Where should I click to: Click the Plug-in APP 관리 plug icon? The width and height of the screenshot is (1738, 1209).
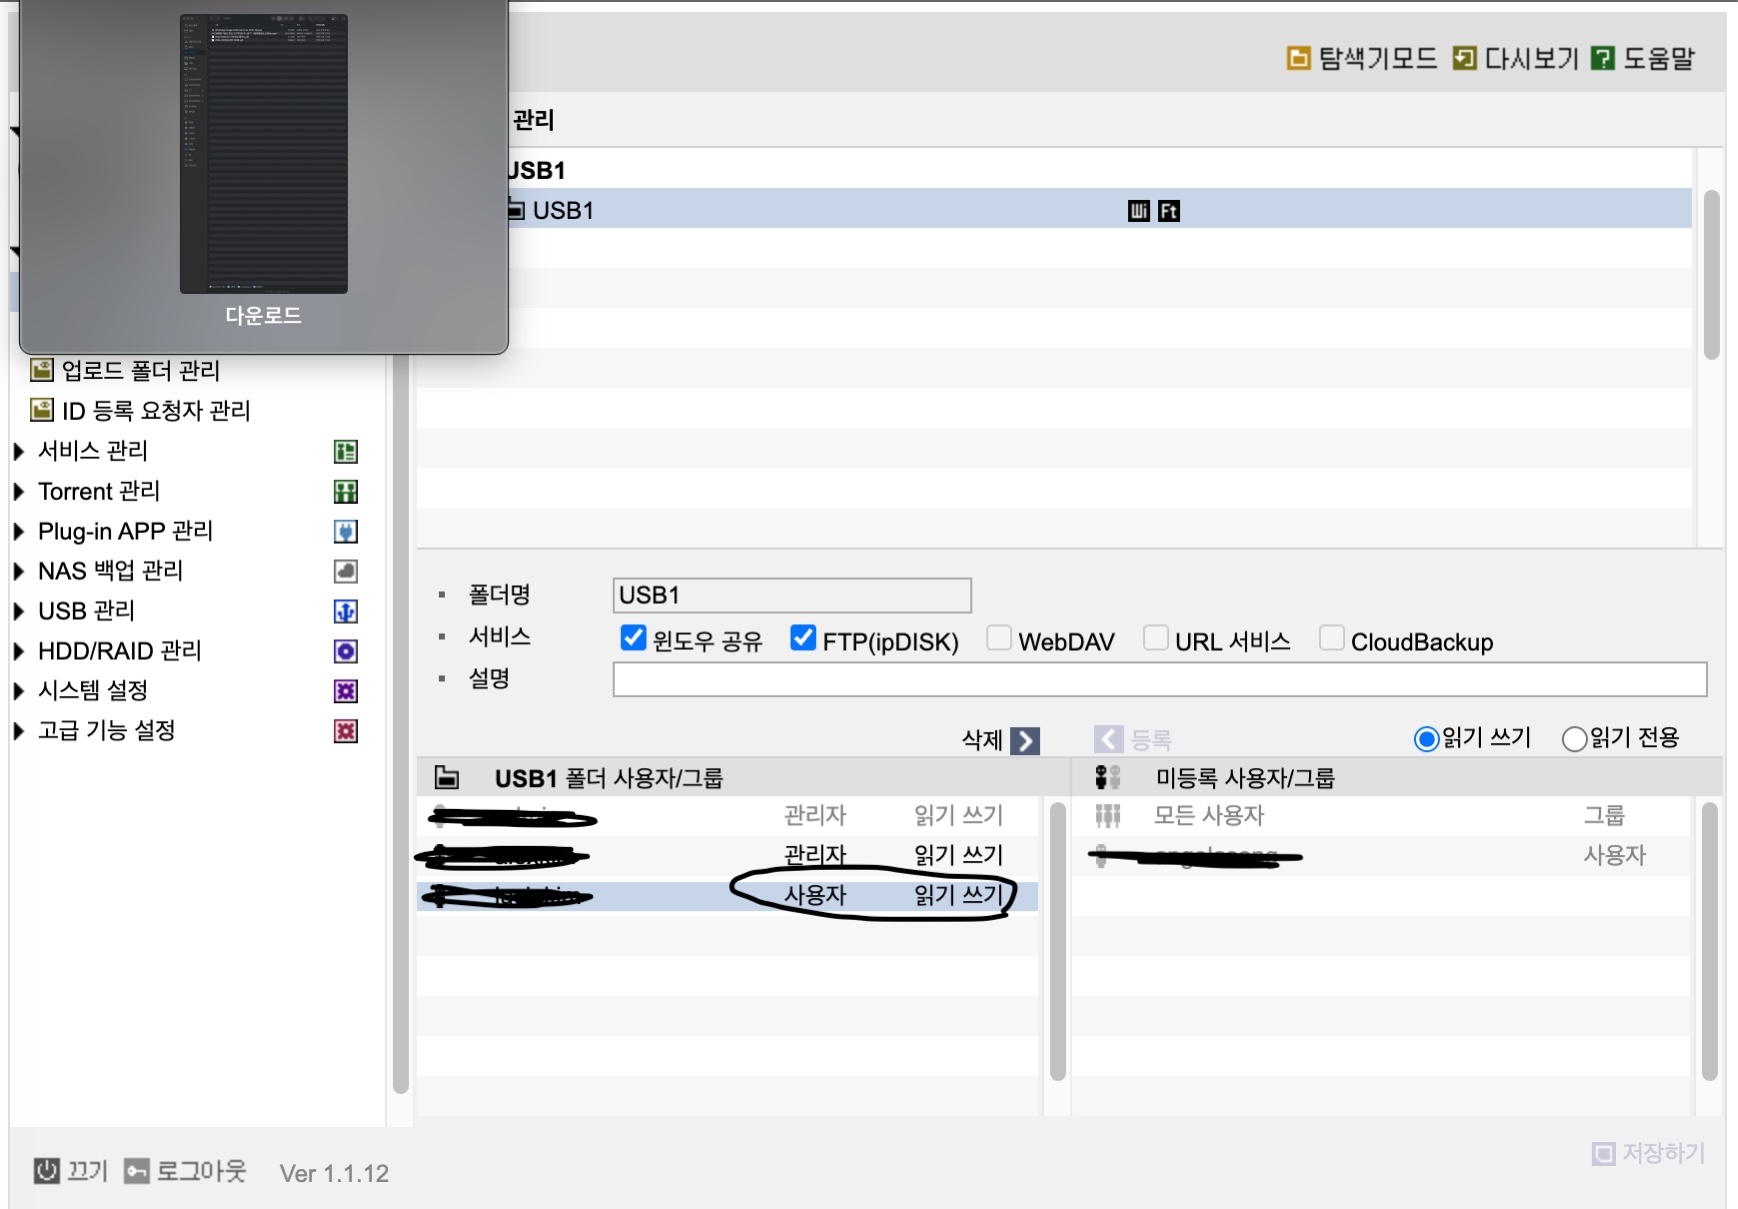(x=345, y=531)
